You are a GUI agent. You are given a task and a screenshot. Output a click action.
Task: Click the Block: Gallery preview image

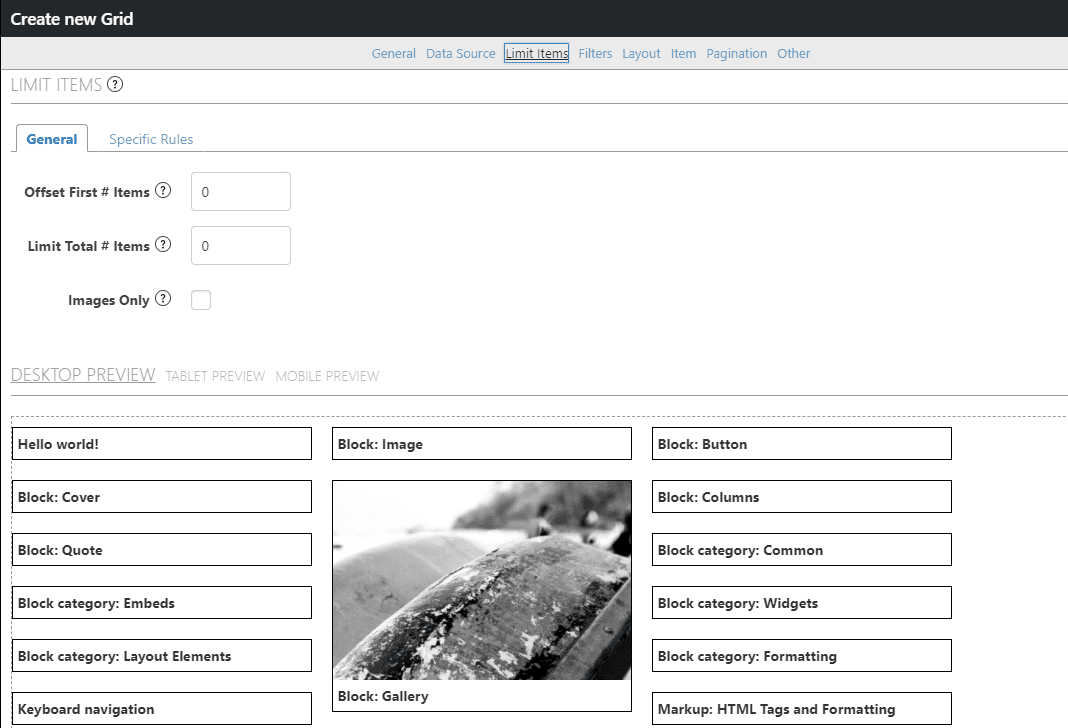coord(481,580)
